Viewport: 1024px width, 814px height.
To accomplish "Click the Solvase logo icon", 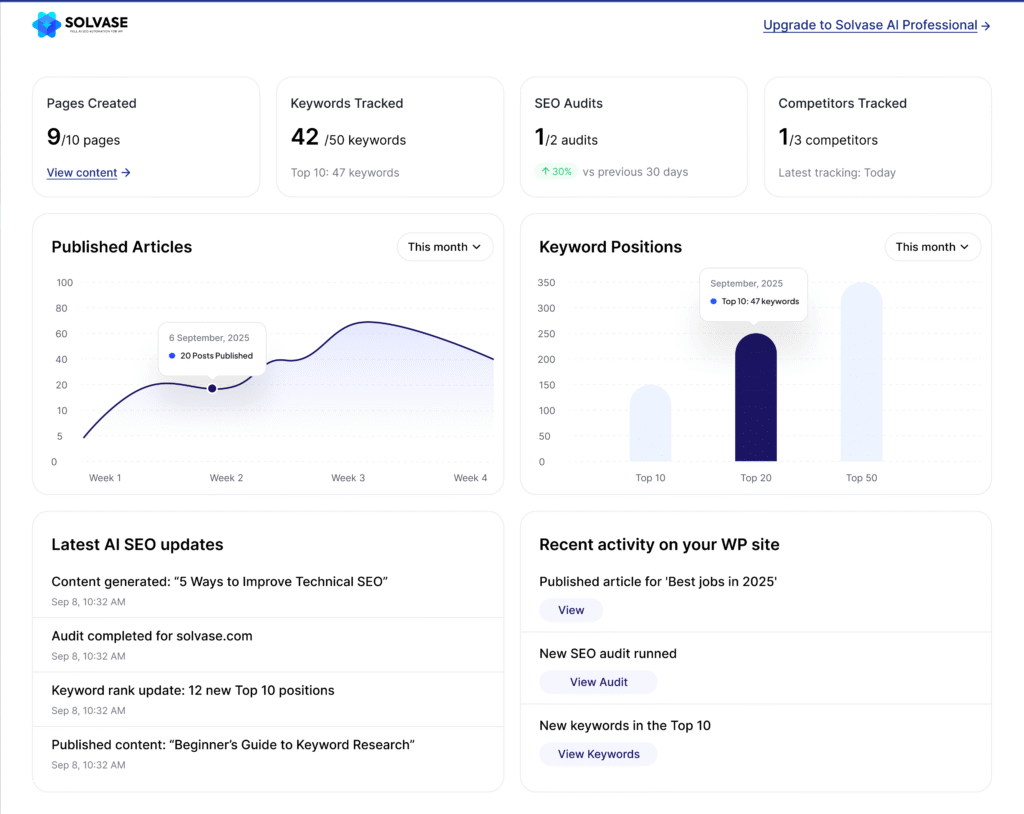I will pos(46,25).
